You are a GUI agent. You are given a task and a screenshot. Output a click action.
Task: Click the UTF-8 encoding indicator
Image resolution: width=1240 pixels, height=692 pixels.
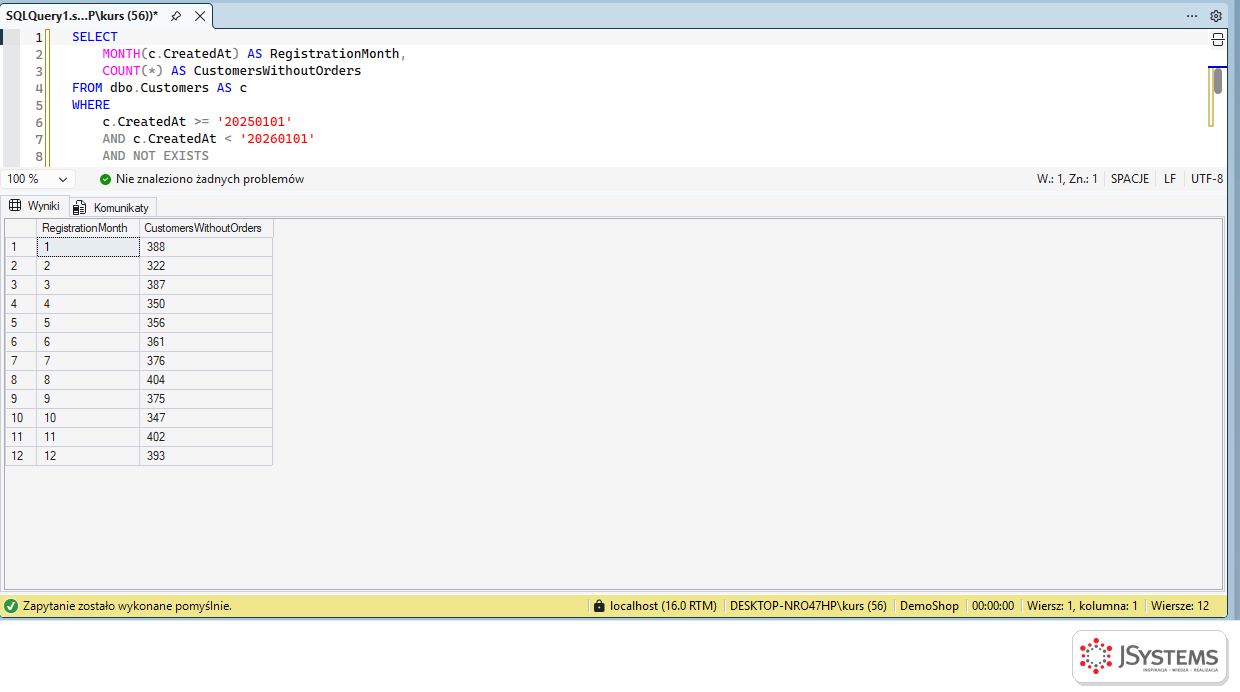(1207, 179)
